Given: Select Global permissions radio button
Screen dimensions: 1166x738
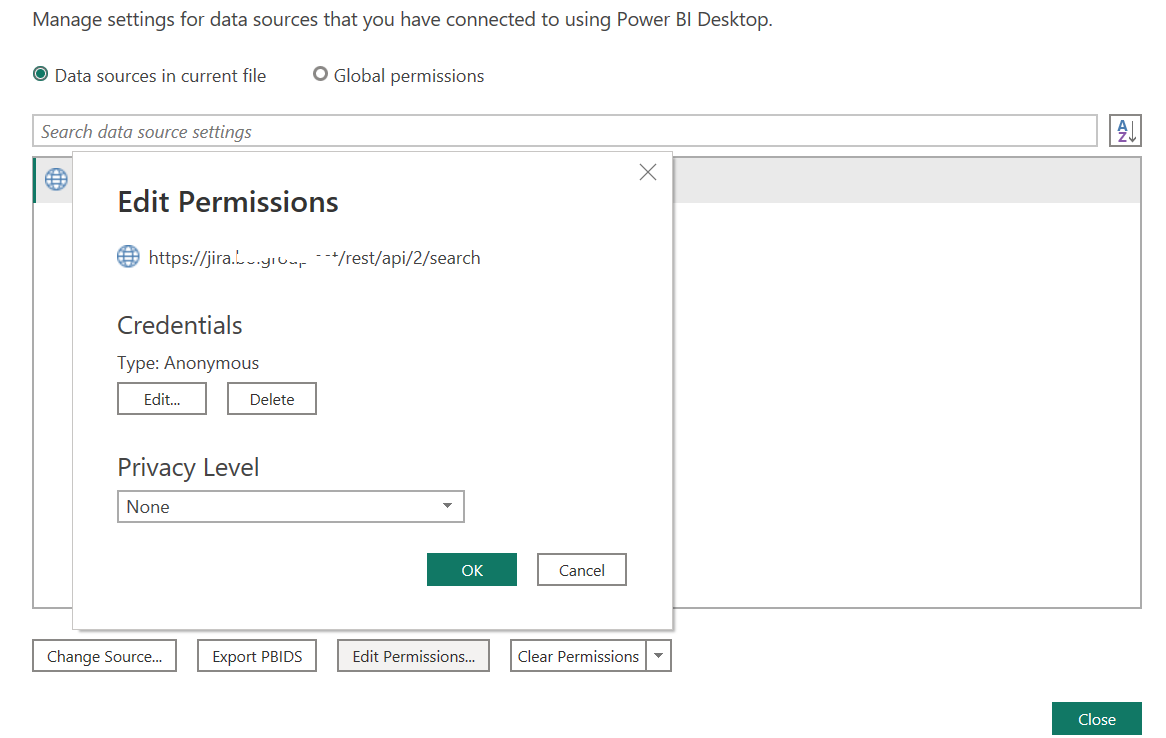Looking at the screenshot, I should [321, 74].
